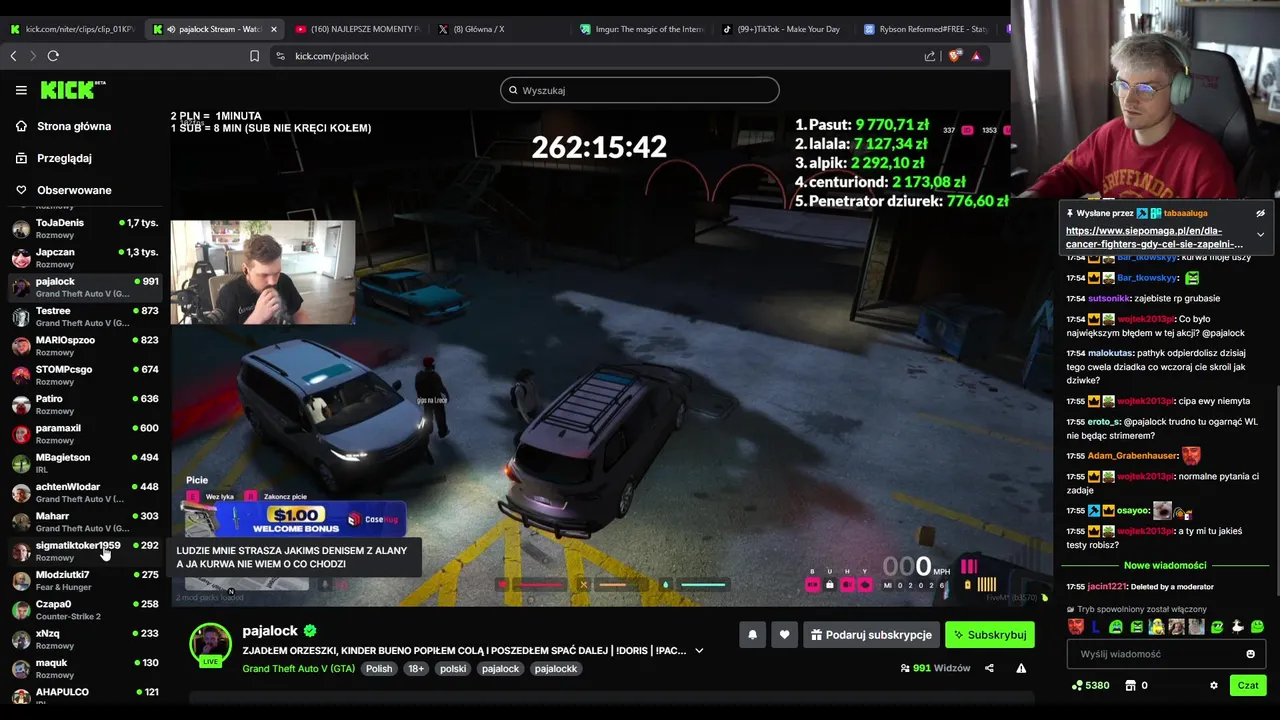Switch to the kick.com/niter/clips browser tab
This screenshot has height=720, width=1280.
[x=72, y=29]
